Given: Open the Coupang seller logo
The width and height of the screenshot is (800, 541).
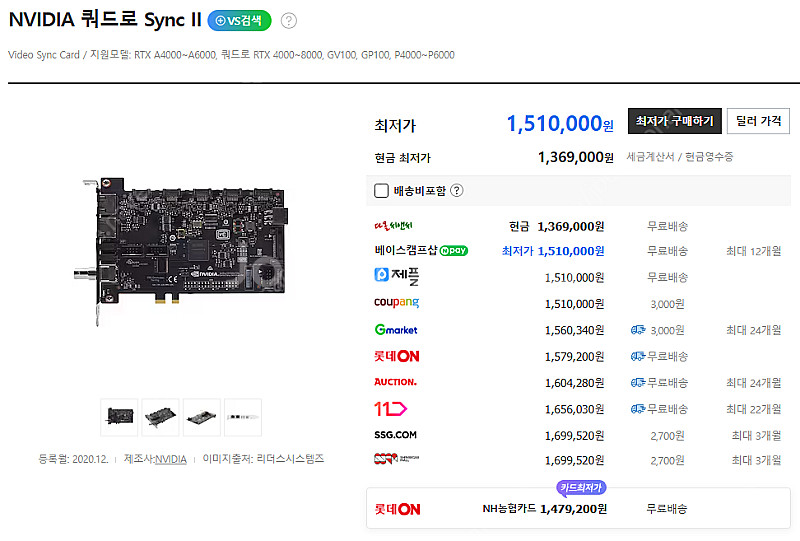Looking at the screenshot, I should tap(396, 302).
